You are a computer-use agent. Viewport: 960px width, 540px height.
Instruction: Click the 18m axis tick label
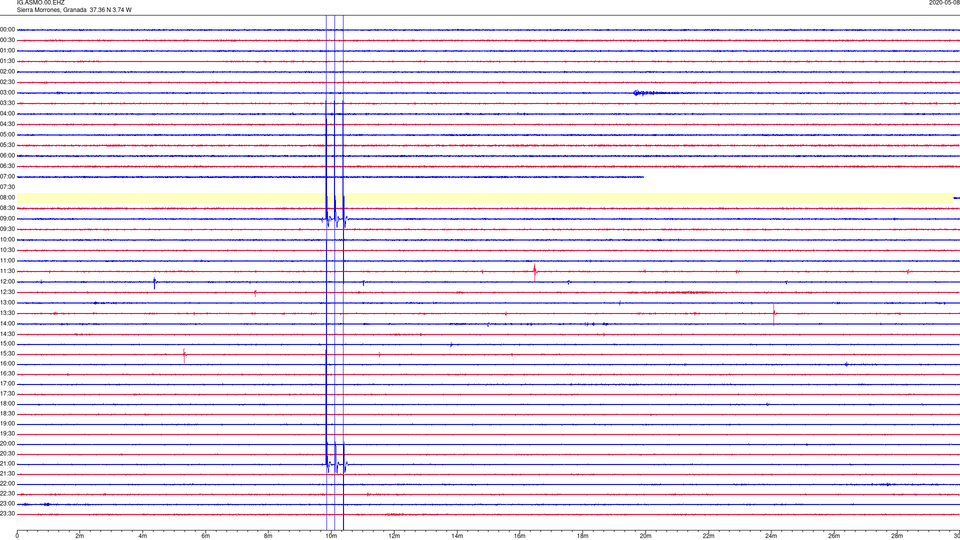click(583, 536)
